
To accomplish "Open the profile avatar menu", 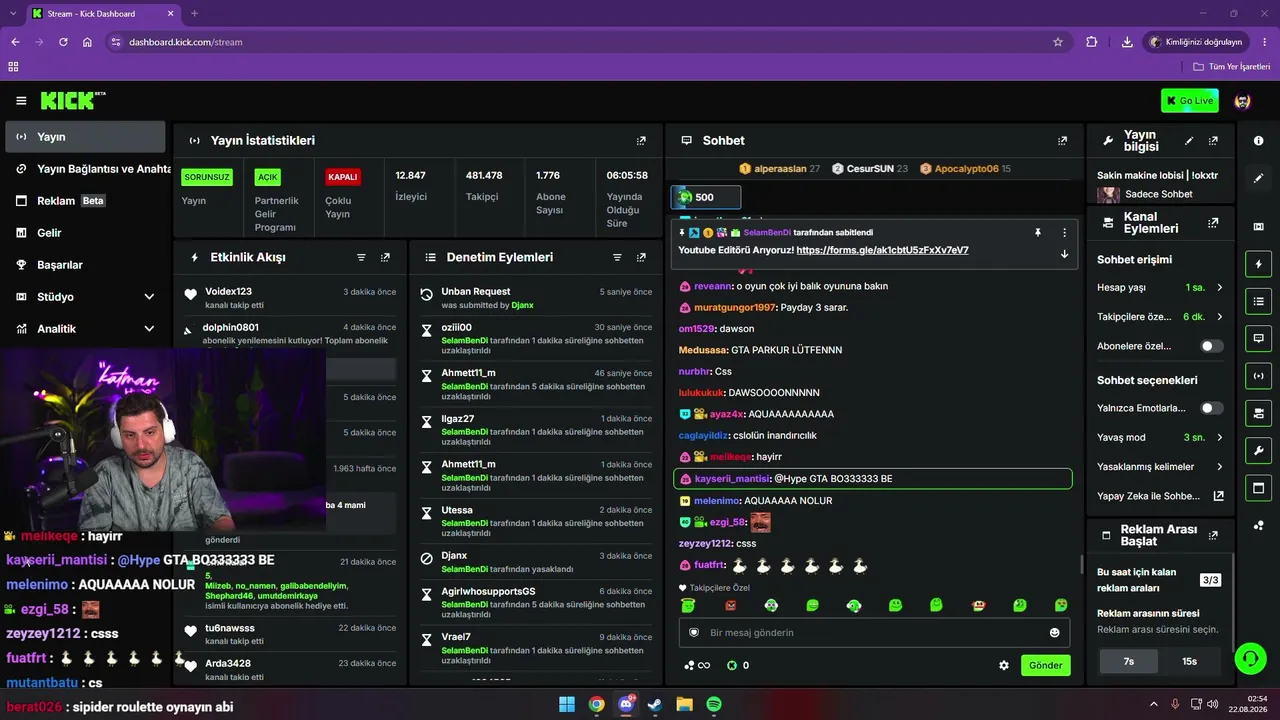I will (x=1243, y=101).
